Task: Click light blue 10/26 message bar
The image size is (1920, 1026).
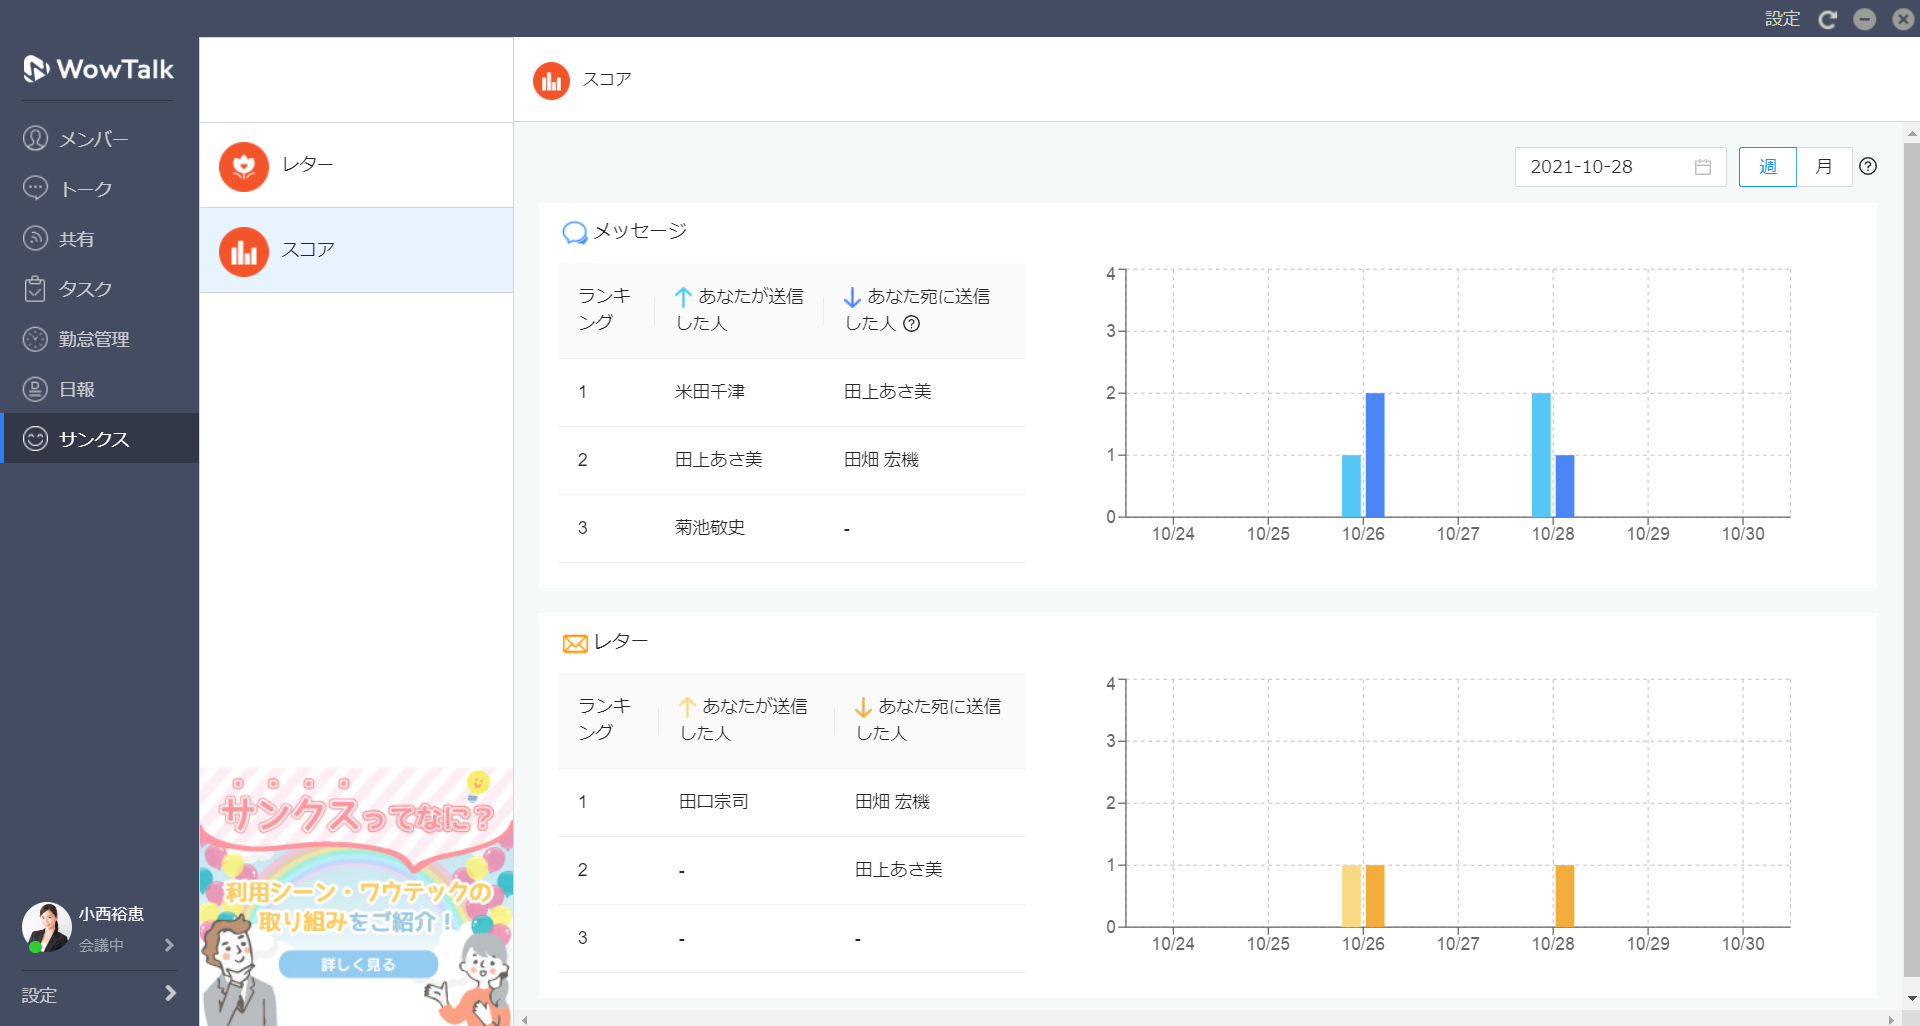Action: tap(1351, 486)
